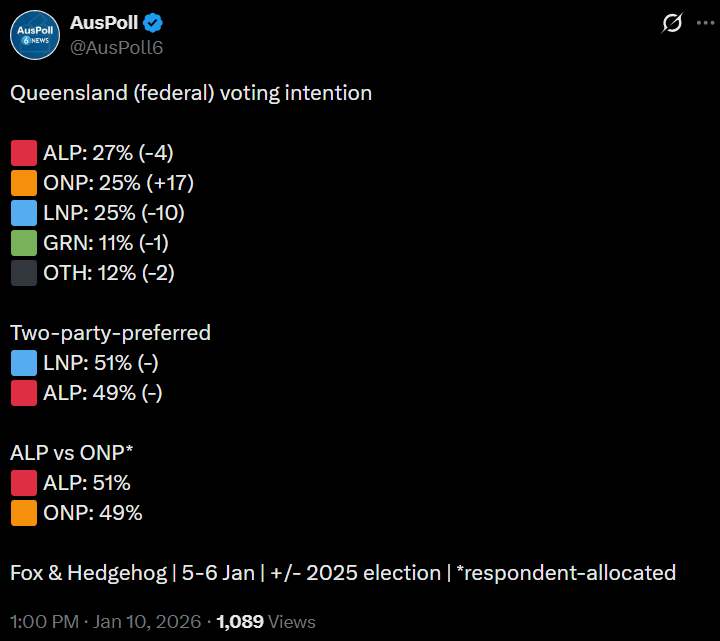Click the green square beside GRN 11%
Screen dimensions: 720x641
tap(24, 243)
